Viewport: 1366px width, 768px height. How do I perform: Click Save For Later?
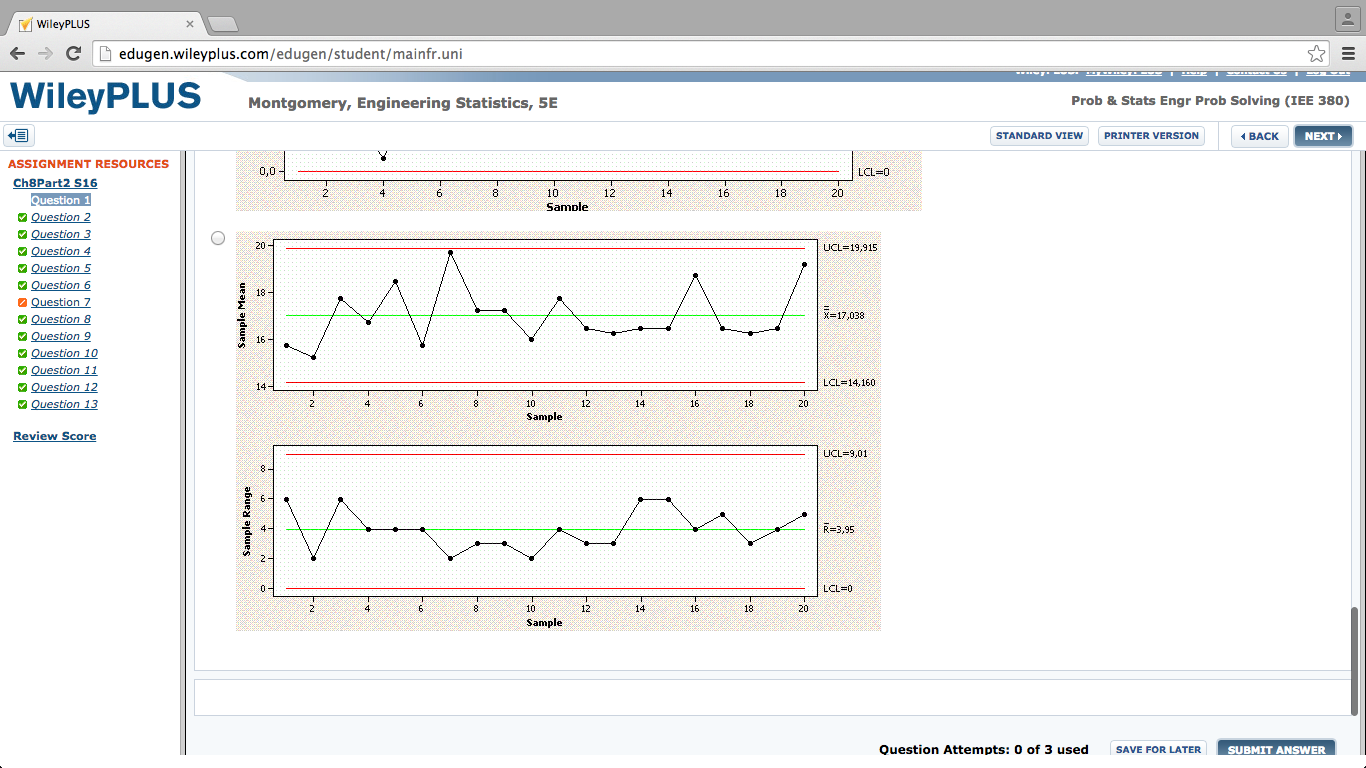click(x=1158, y=749)
